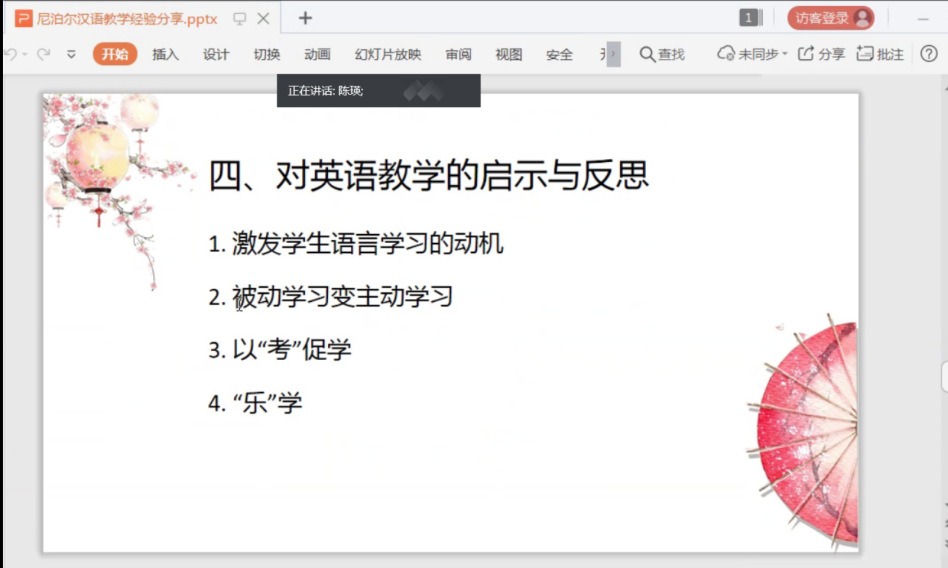Click the window count badge showing 1
The height and width of the screenshot is (568, 948).
[750, 18]
